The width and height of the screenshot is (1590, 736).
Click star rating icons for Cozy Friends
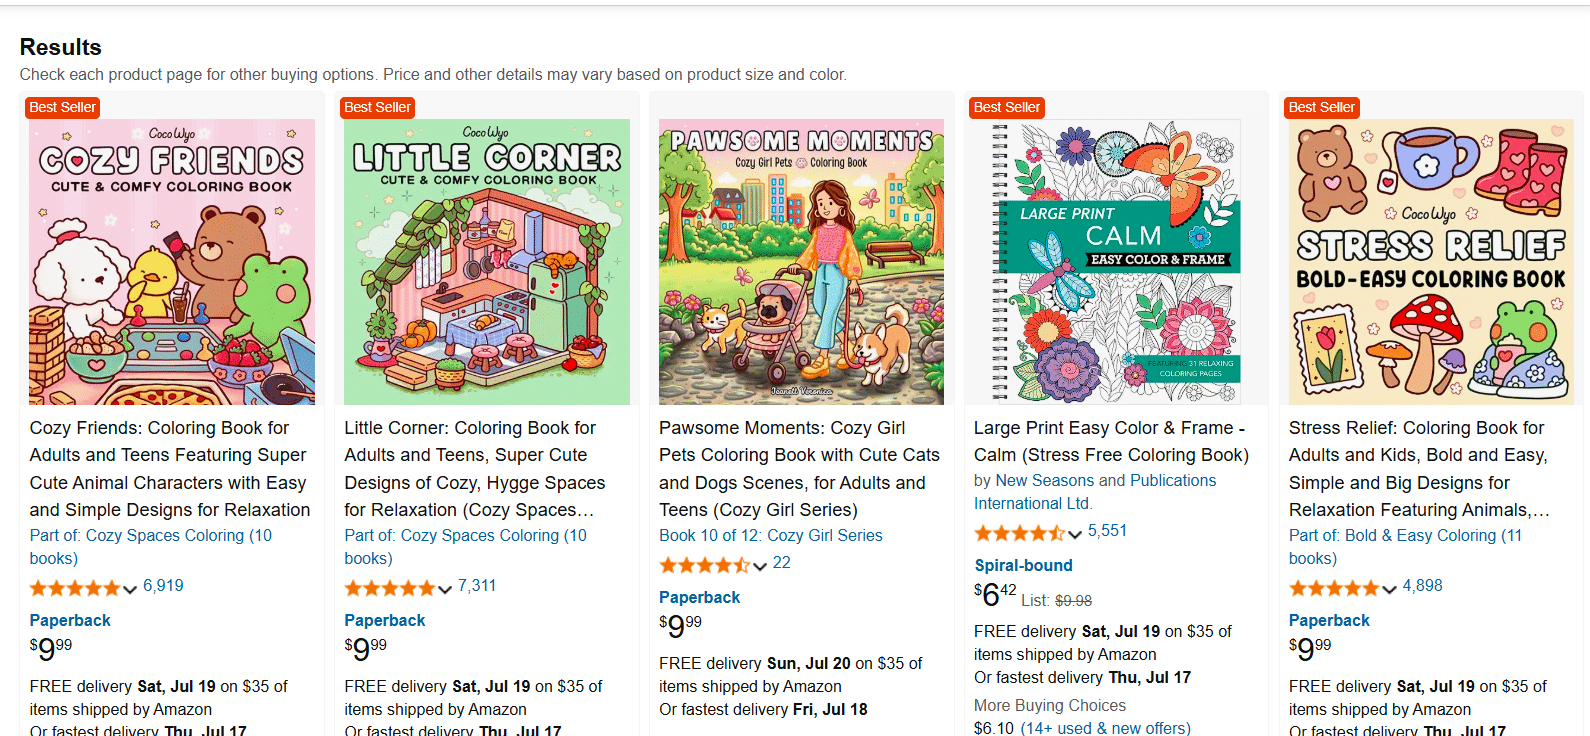click(75, 588)
